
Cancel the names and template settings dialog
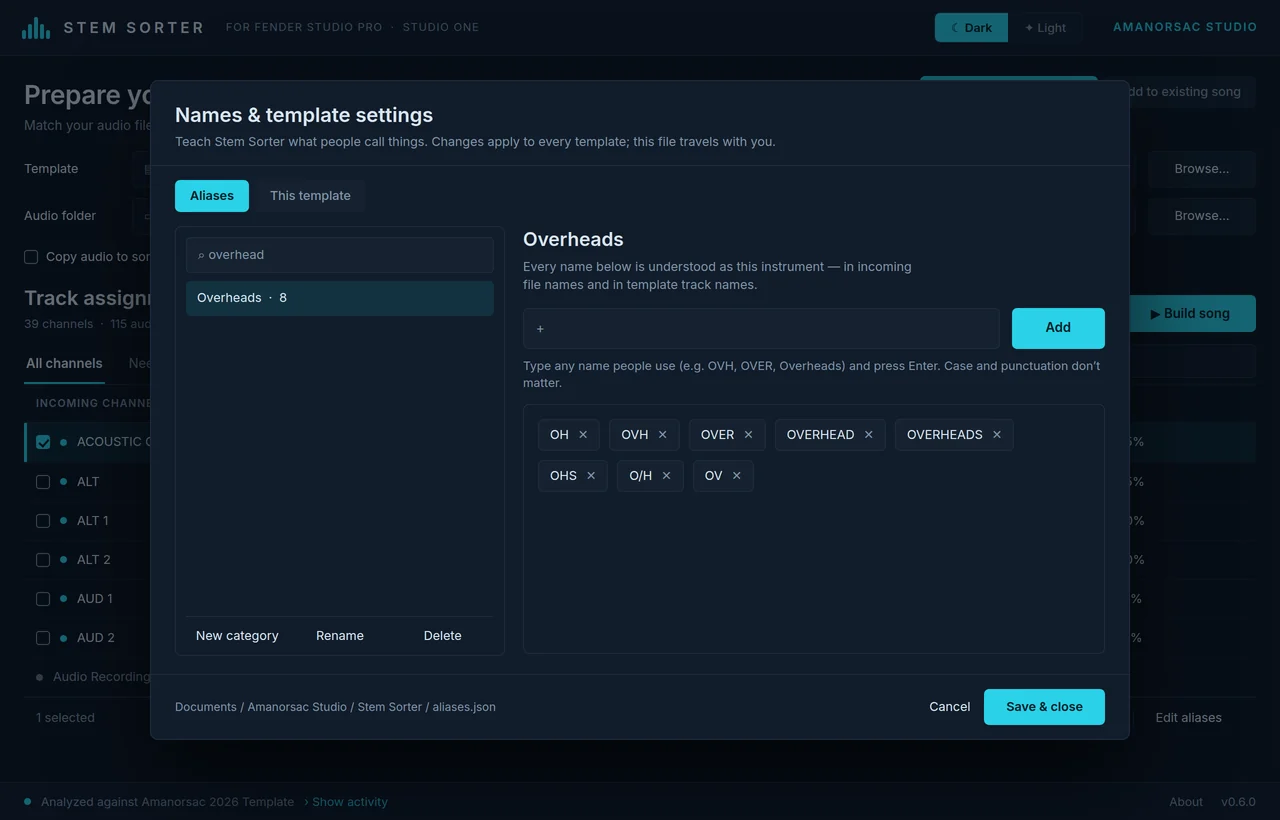949,707
